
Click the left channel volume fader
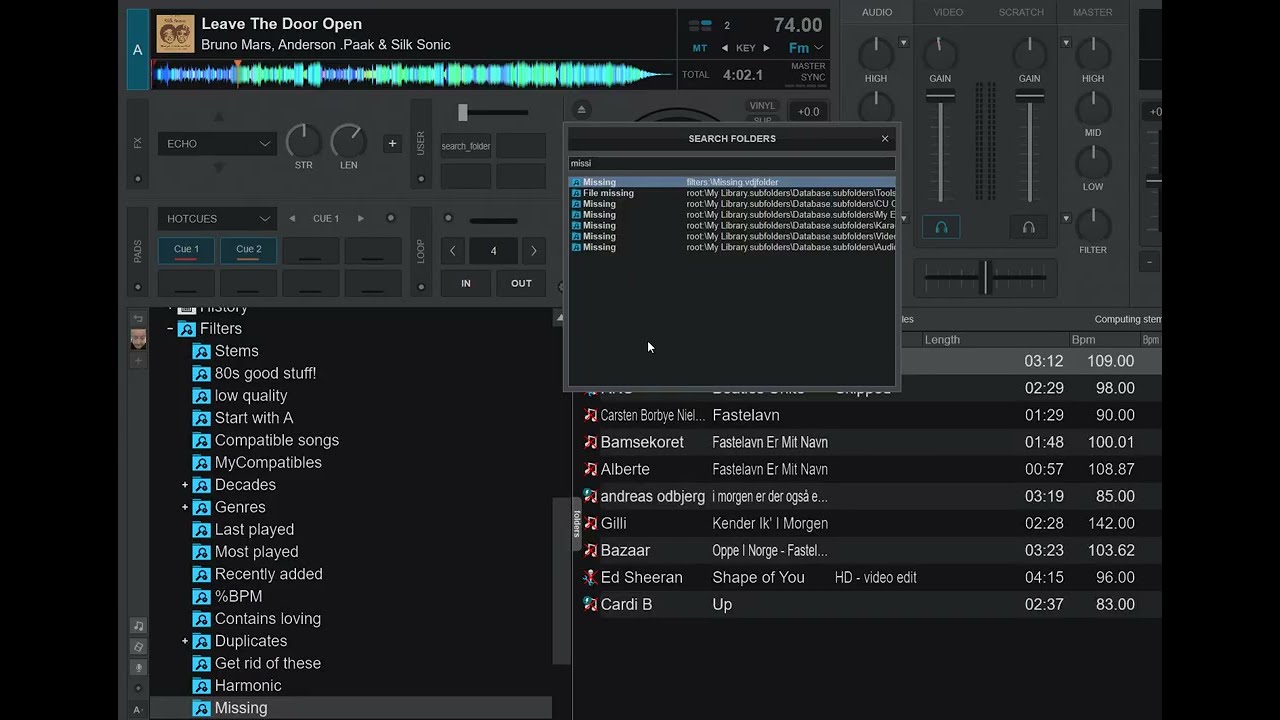(x=940, y=96)
